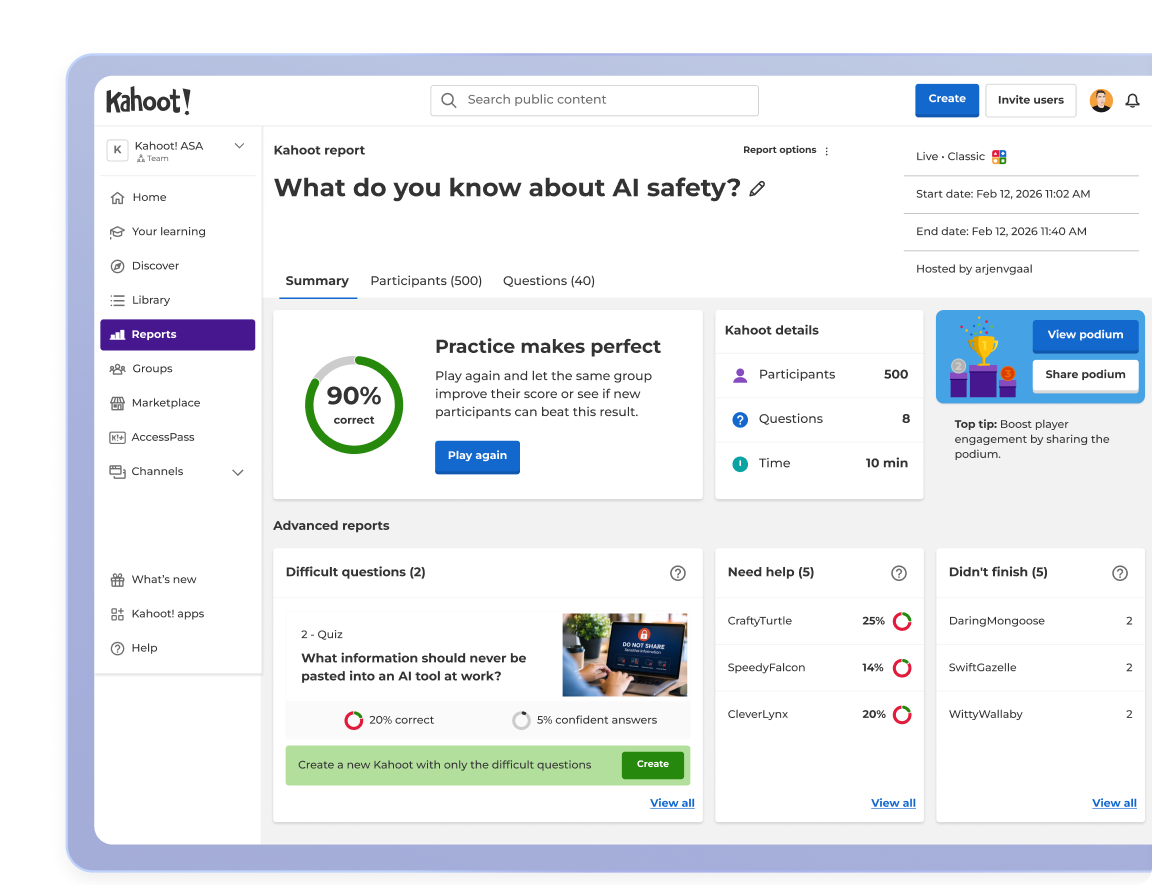The height and width of the screenshot is (885, 1152).
Task: Expand the Channels section chevron
Action: click(238, 472)
